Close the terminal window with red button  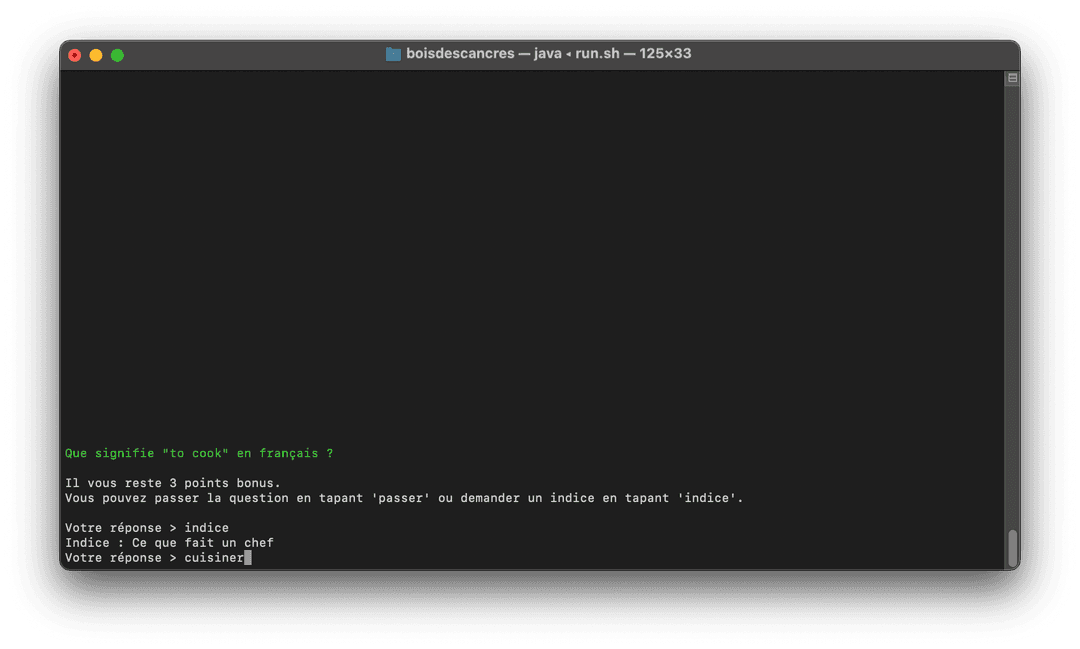tap(75, 55)
